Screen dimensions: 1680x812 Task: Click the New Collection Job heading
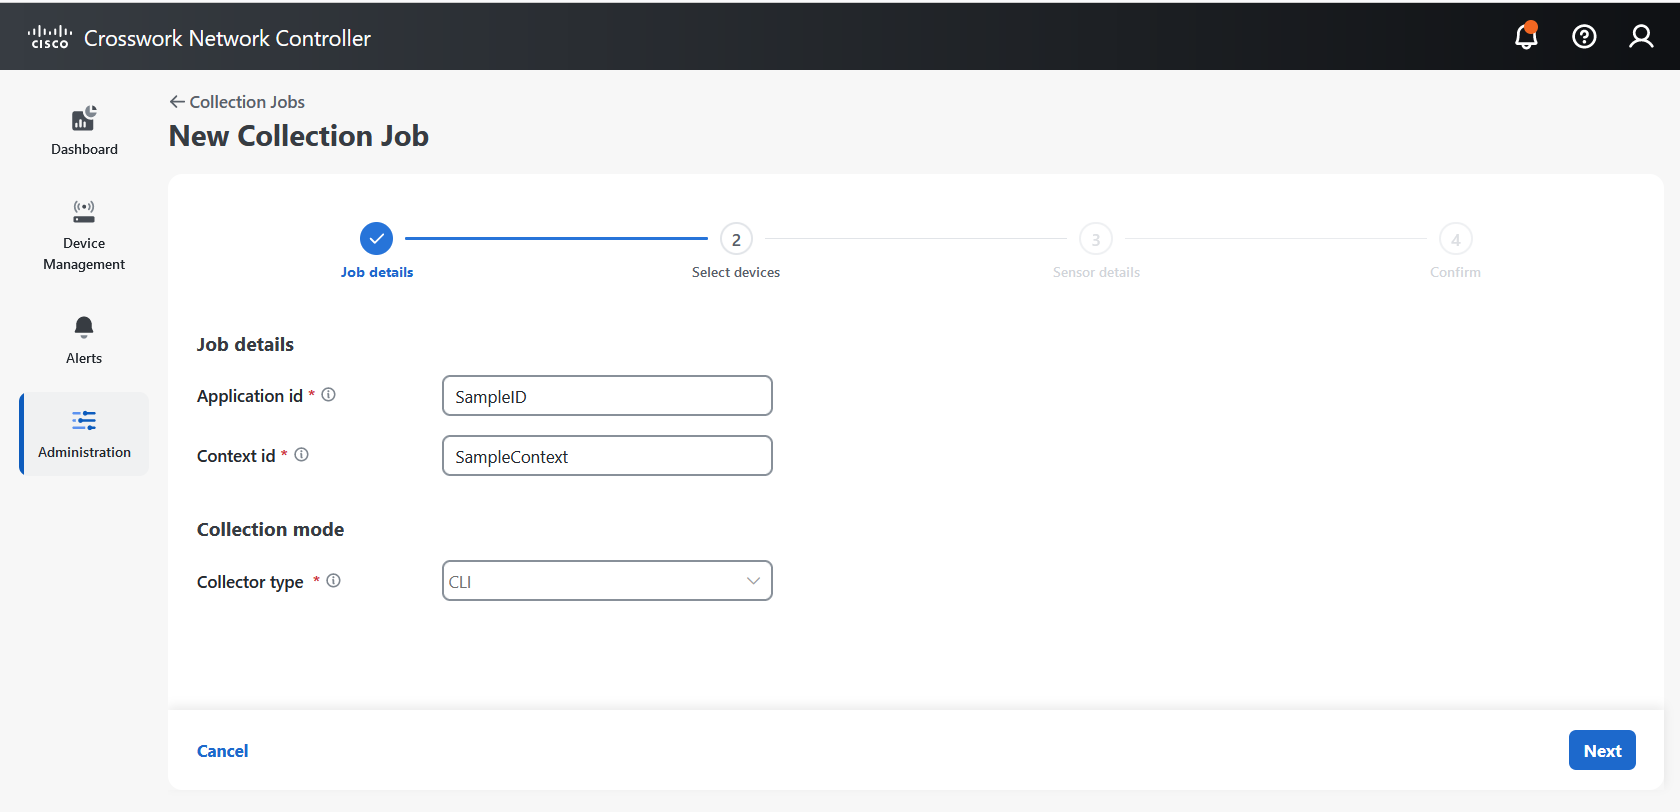point(299,136)
